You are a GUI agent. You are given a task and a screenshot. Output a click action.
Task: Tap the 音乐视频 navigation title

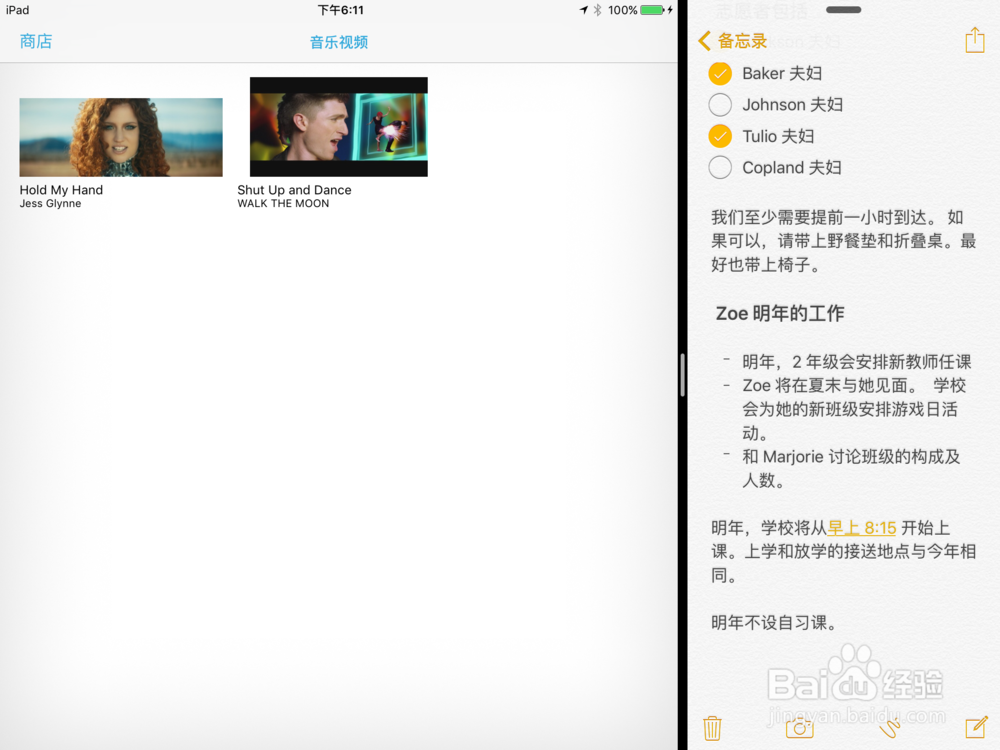(x=339, y=42)
